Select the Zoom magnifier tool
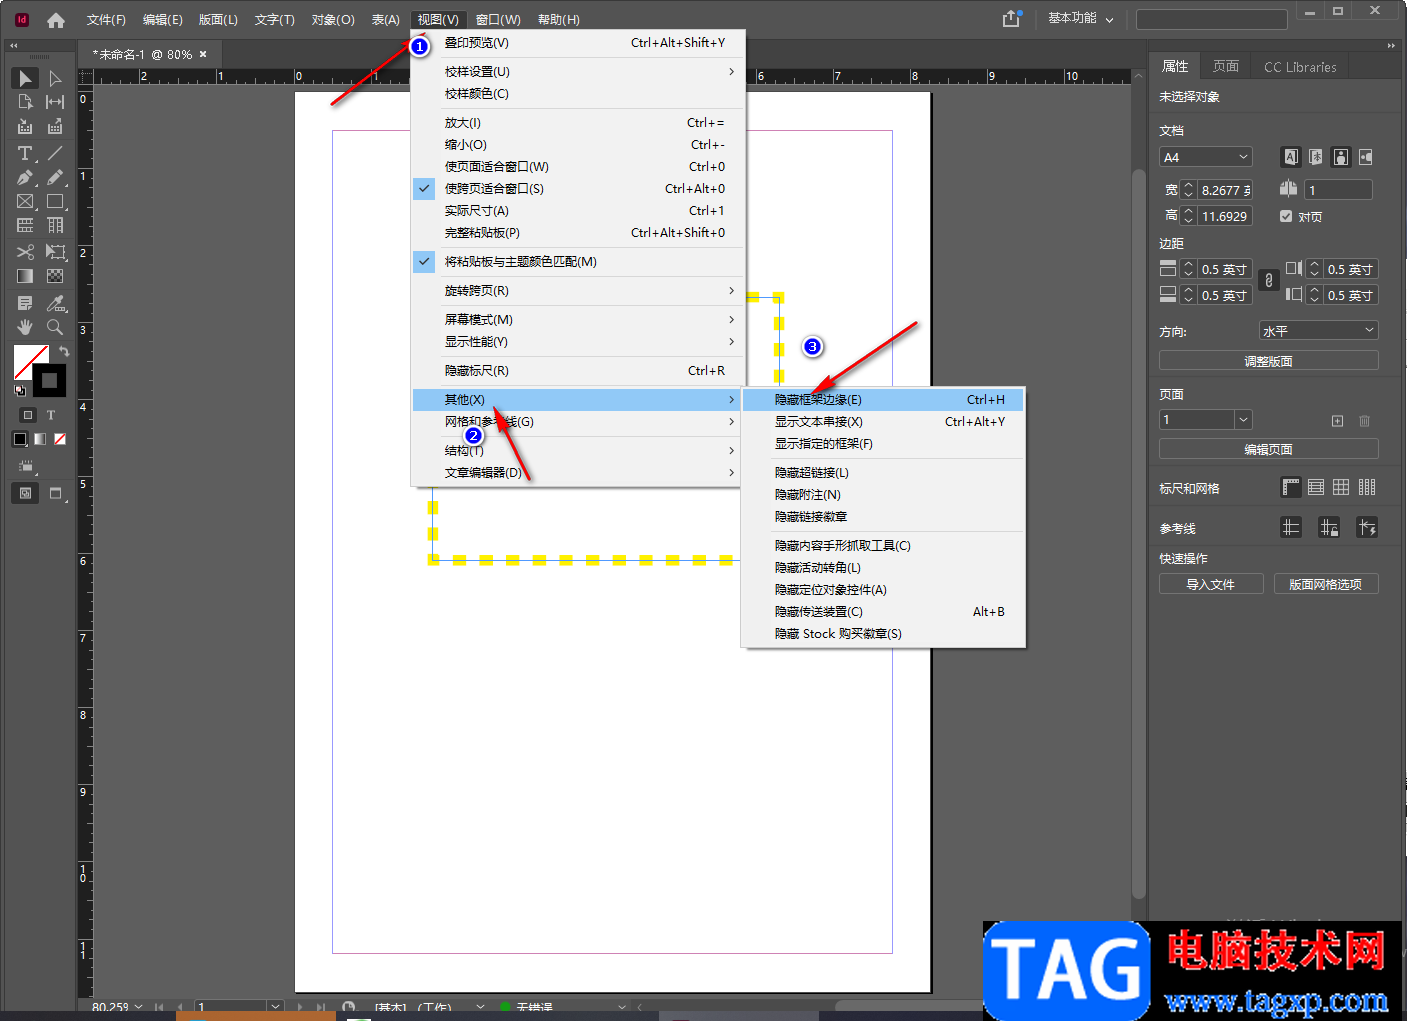 click(x=55, y=327)
